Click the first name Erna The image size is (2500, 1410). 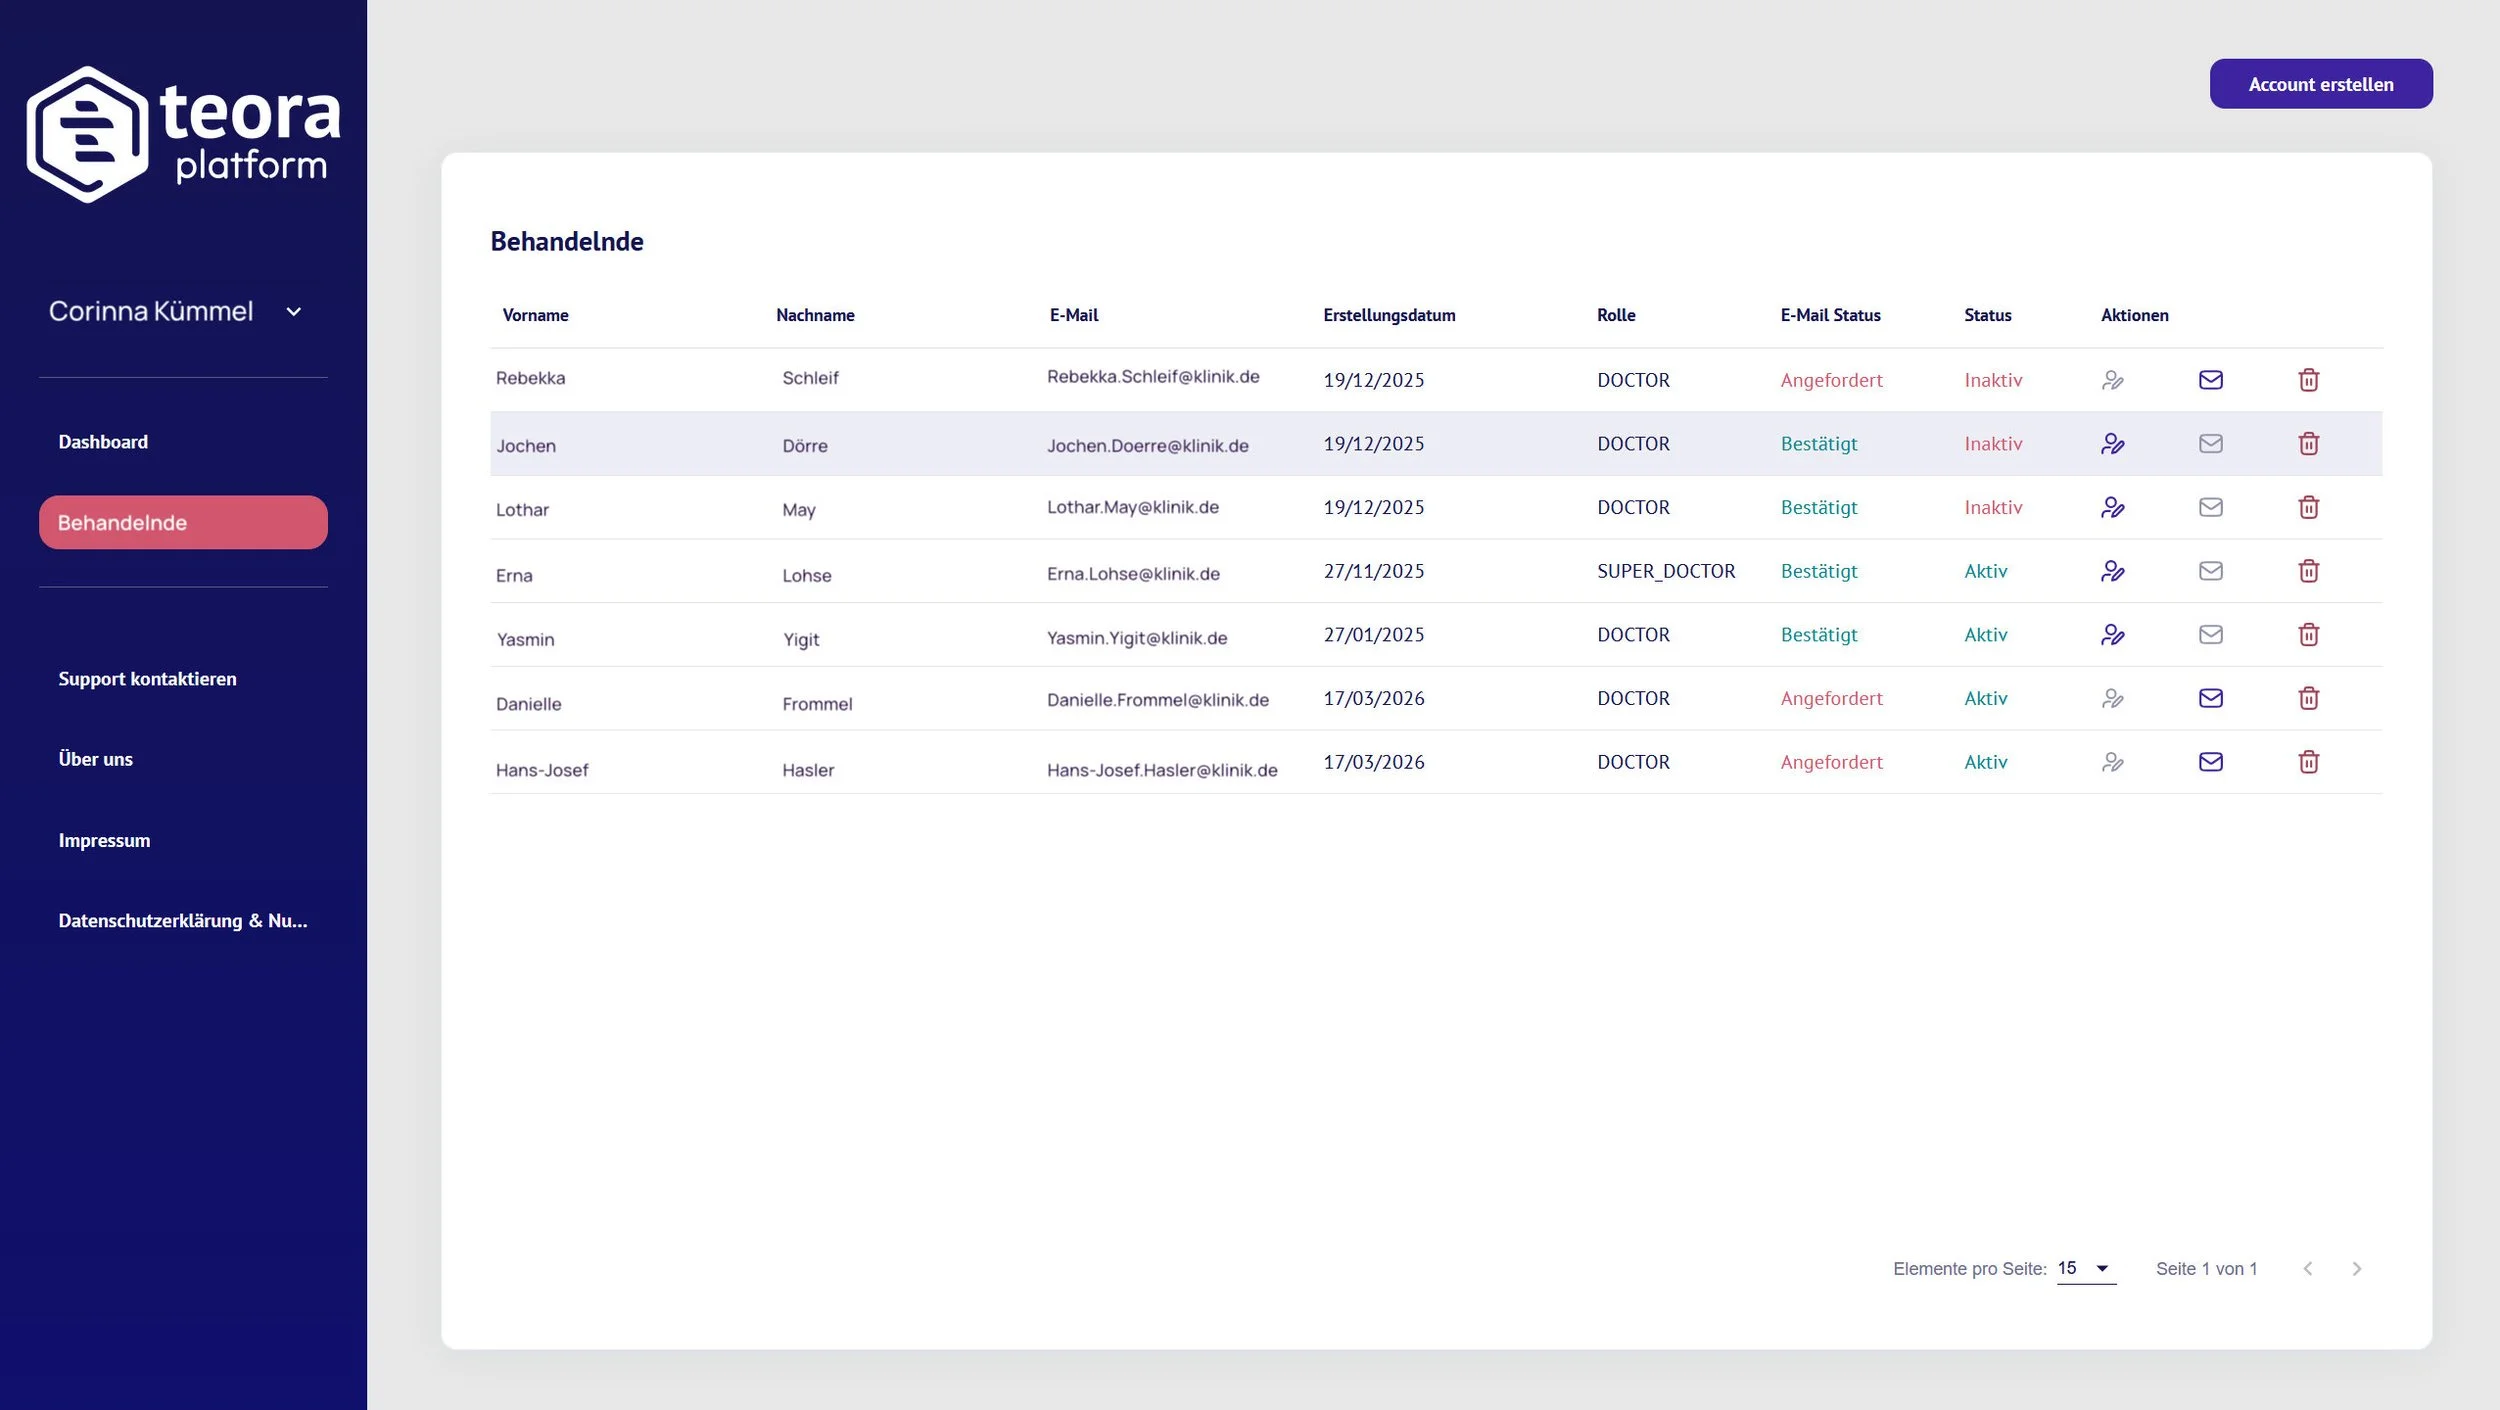tap(514, 576)
